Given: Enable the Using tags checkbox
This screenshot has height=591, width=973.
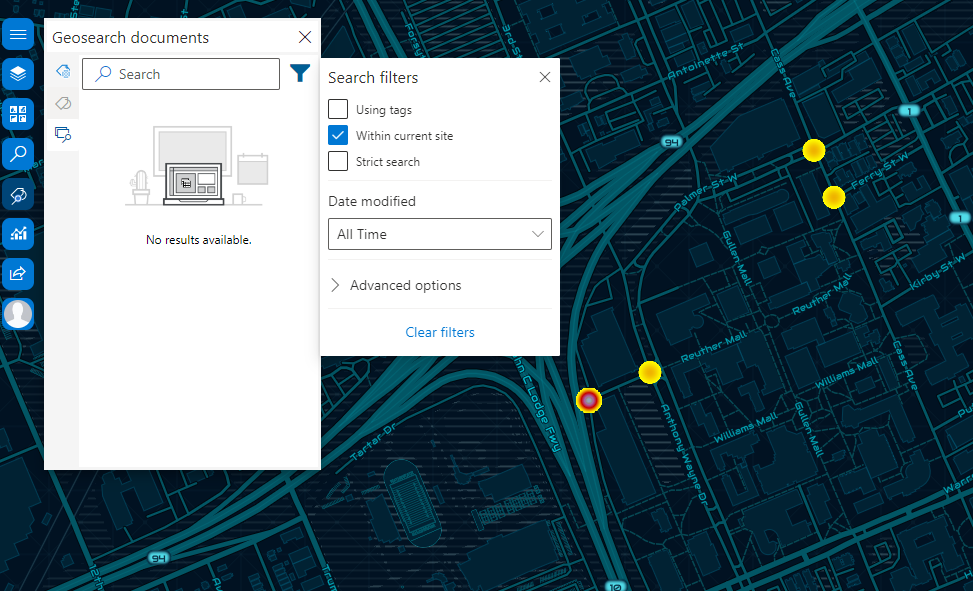Looking at the screenshot, I should [x=337, y=109].
